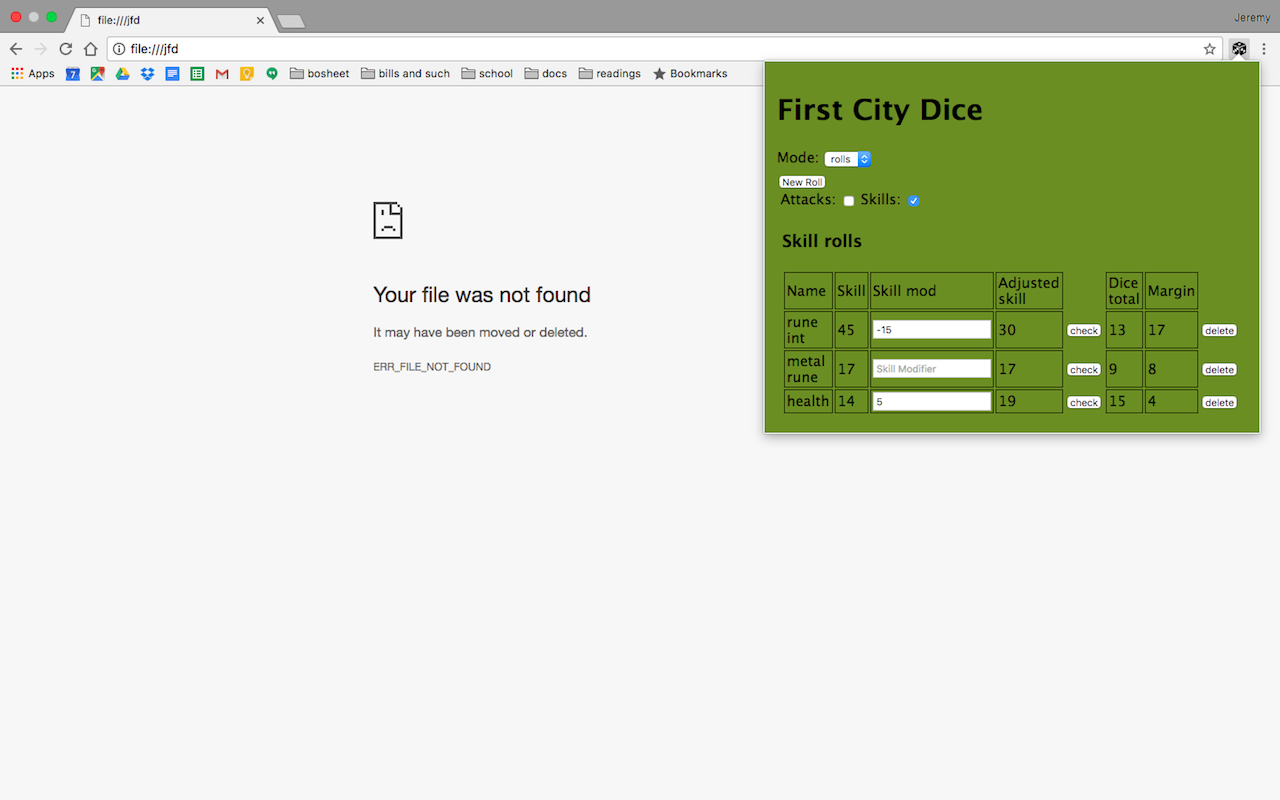Delete the rune int skill roll

[1219, 331]
